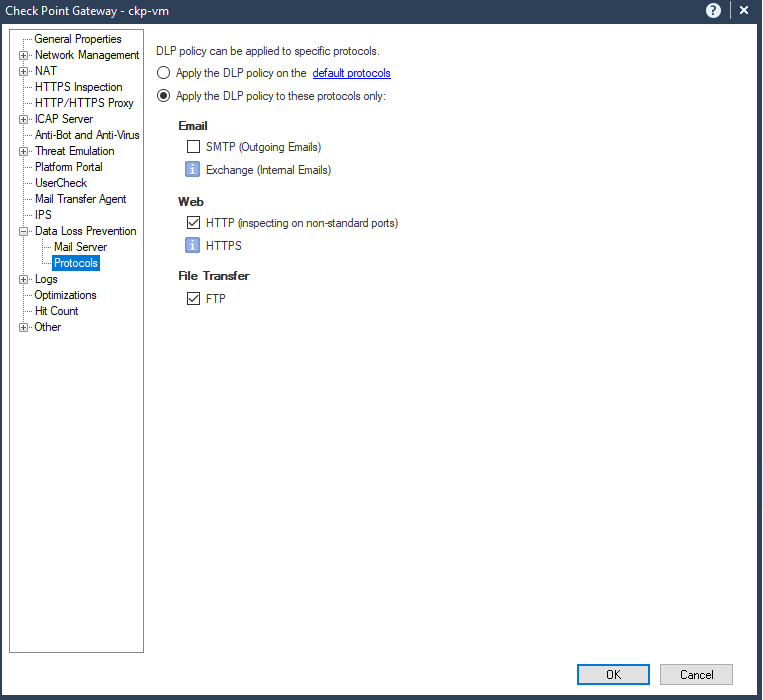Uncheck the HTTP protocol checkbox

click(x=194, y=223)
